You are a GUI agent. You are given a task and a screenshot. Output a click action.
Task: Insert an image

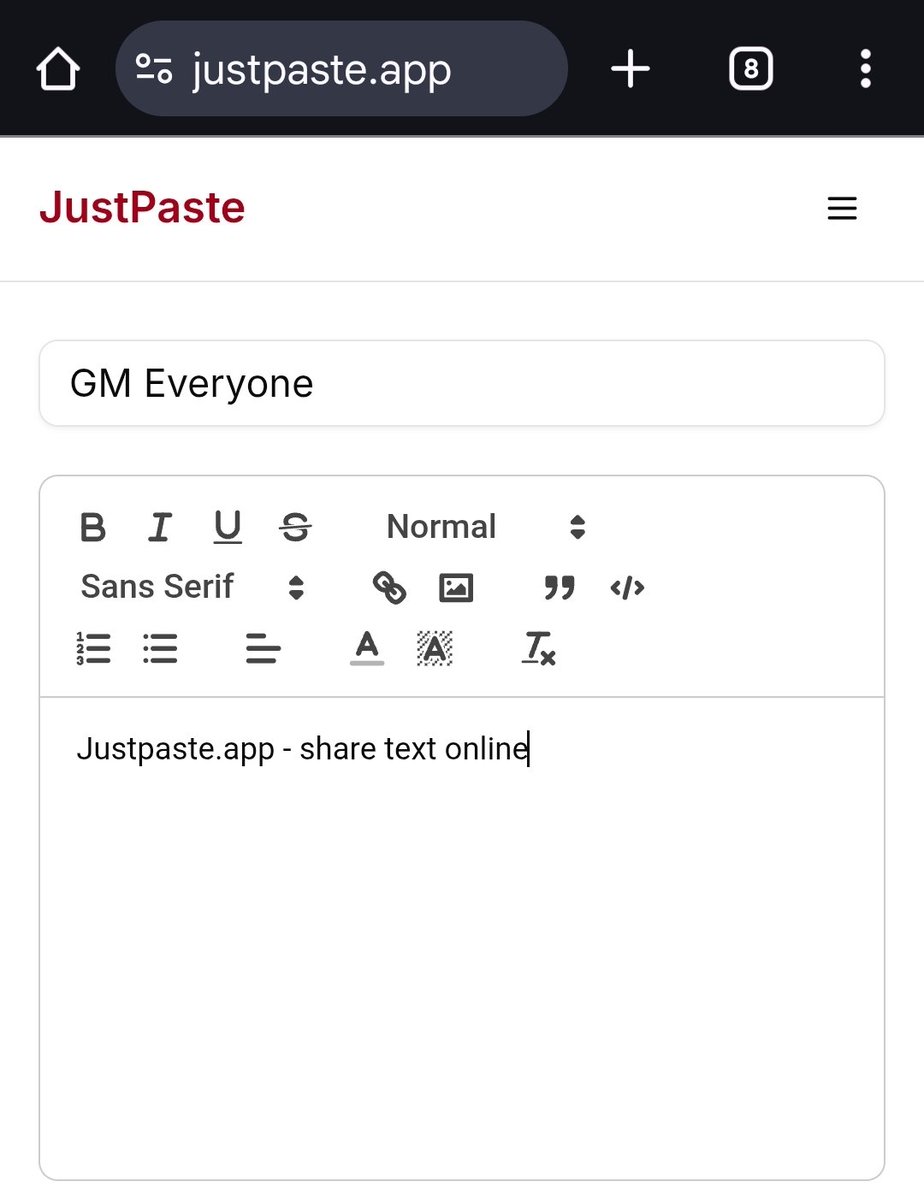[455, 588]
